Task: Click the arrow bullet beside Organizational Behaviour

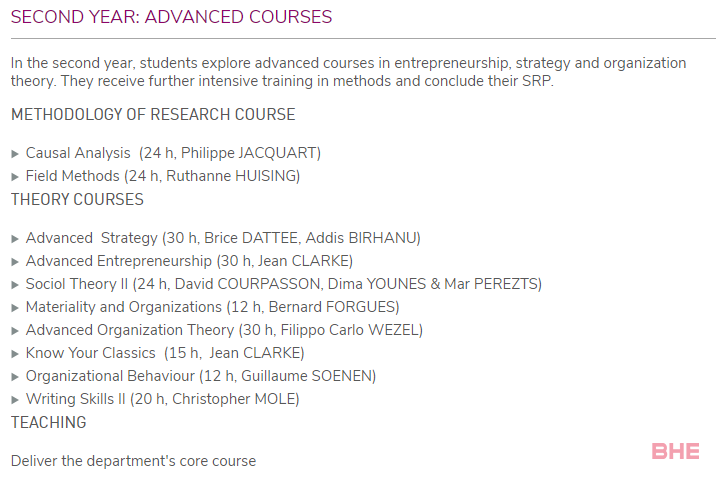Action: (x=15, y=377)
